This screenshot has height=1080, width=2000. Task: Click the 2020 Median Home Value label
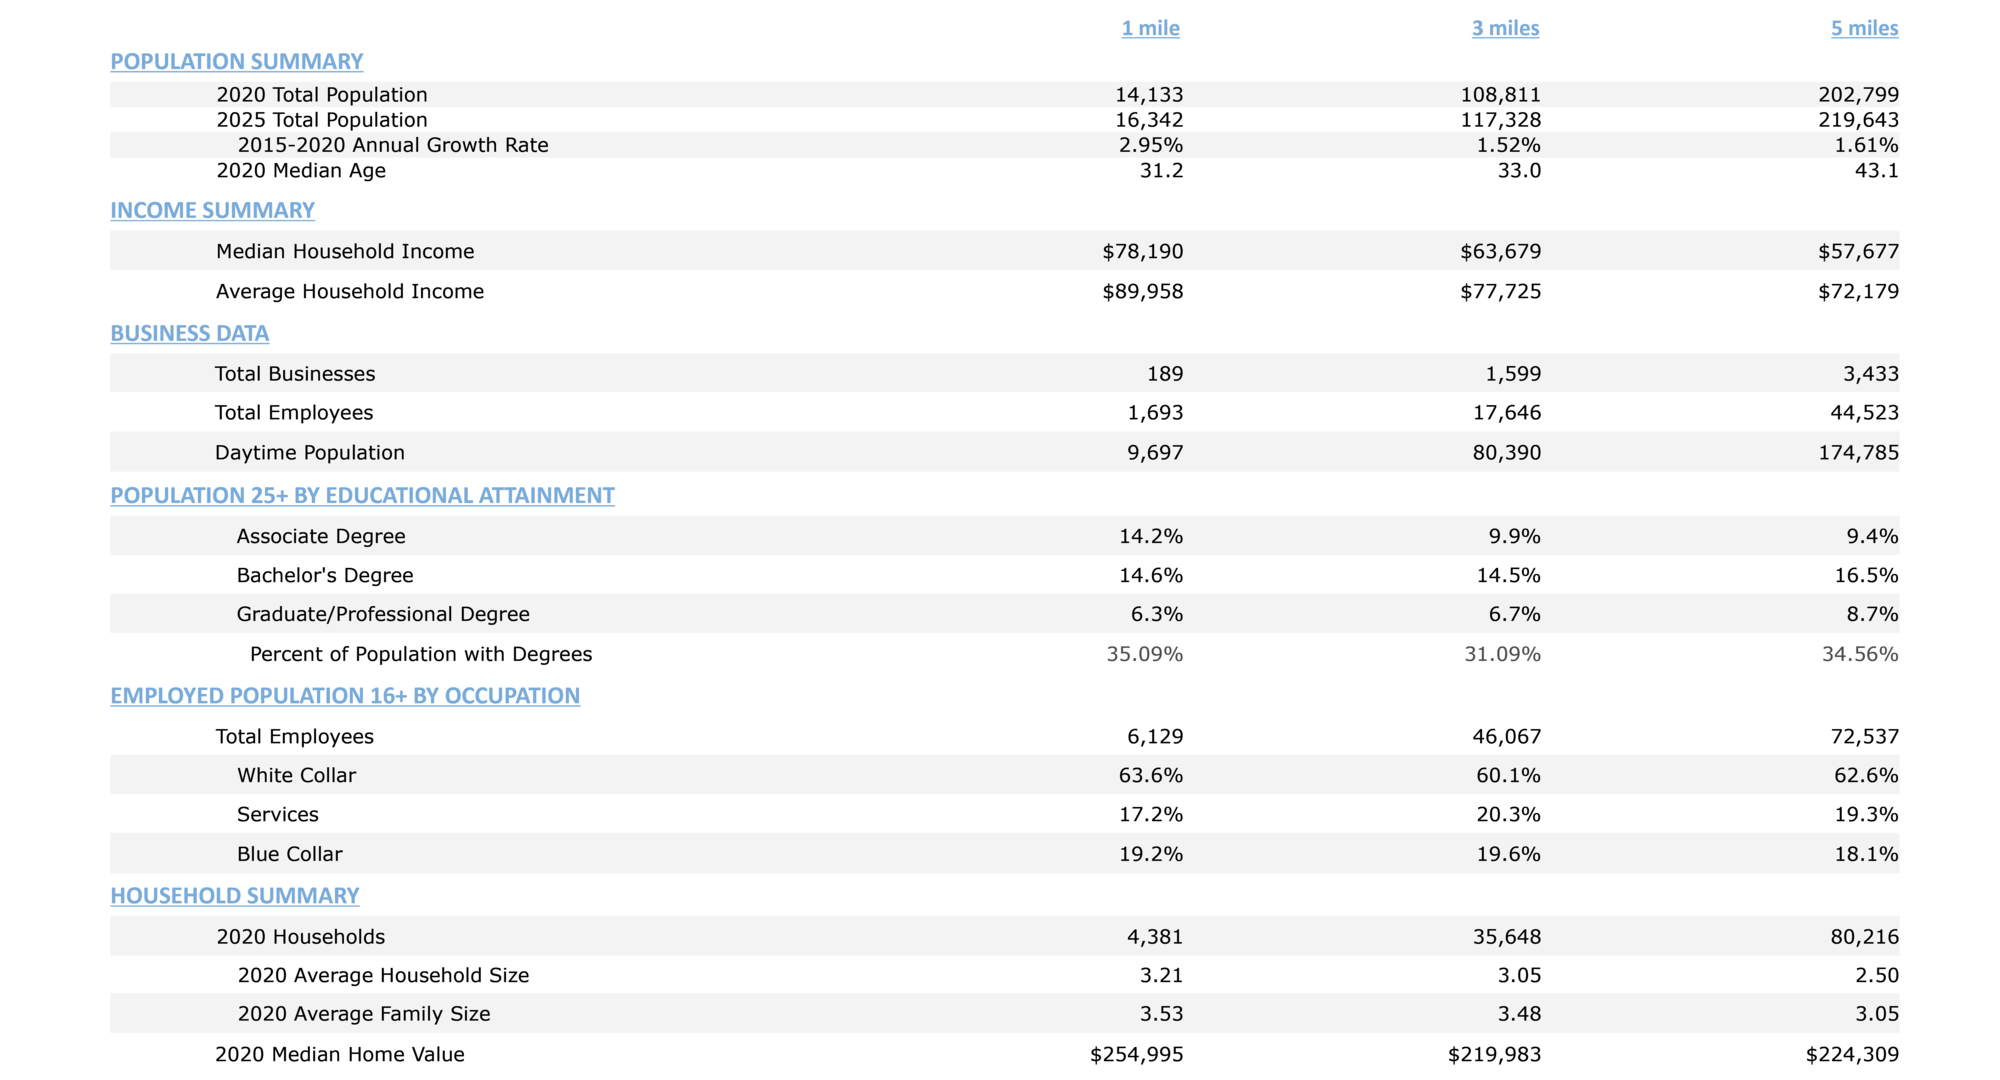[x=340, y=1054]
